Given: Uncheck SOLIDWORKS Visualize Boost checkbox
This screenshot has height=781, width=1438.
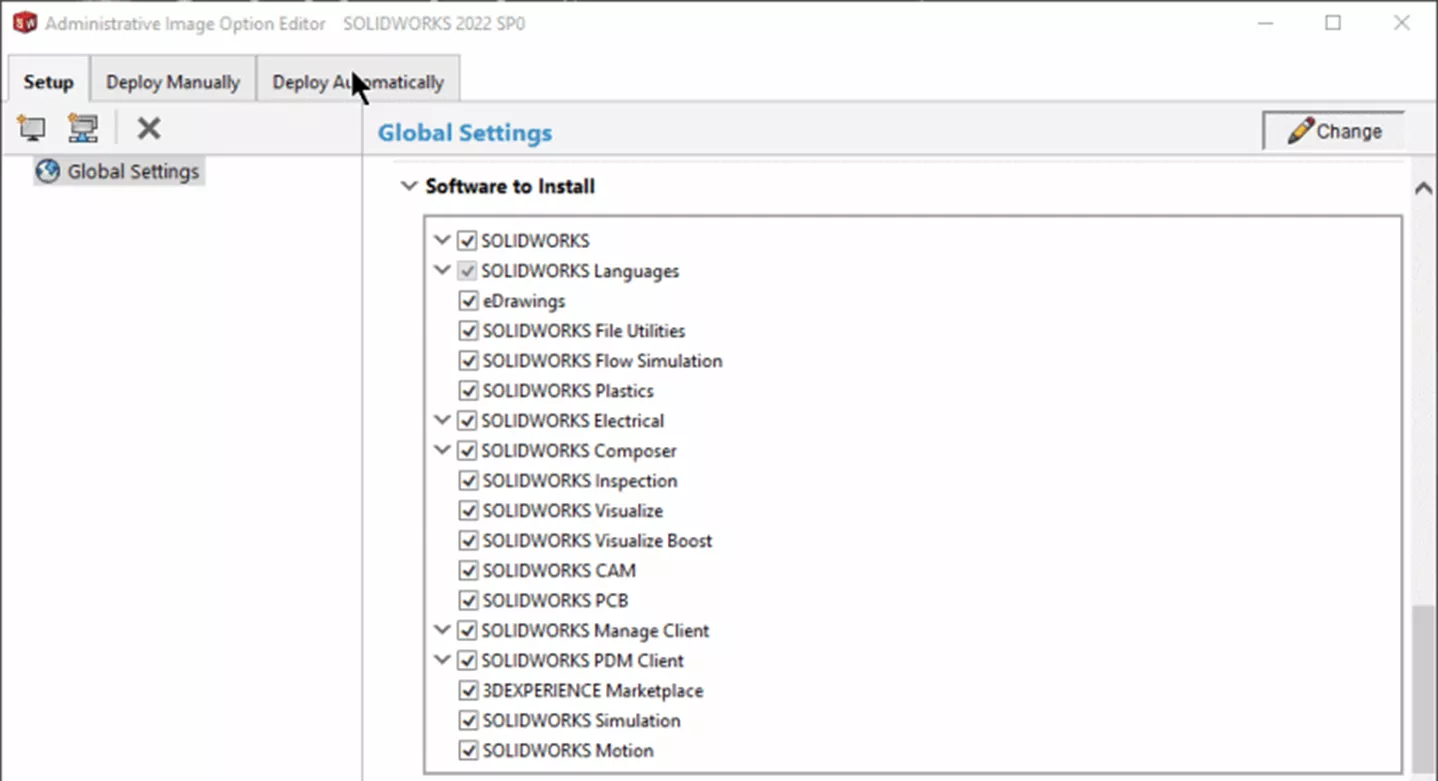Looking at the screenshot, I should coord(468,541).
